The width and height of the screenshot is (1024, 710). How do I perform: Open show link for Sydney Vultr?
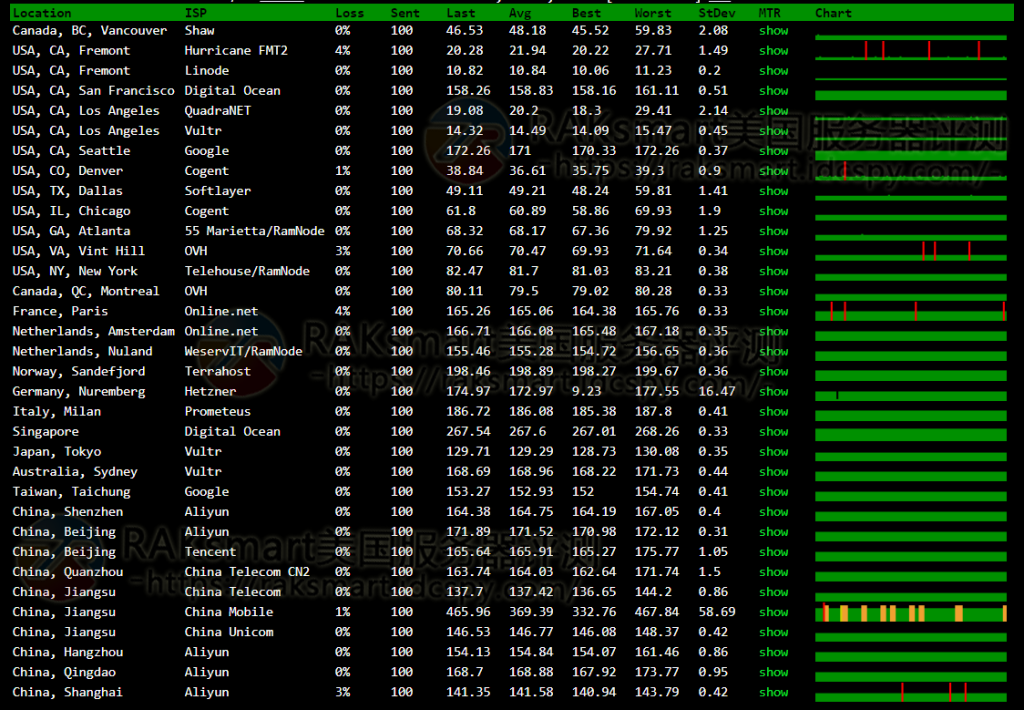click(x=773, y=472)
